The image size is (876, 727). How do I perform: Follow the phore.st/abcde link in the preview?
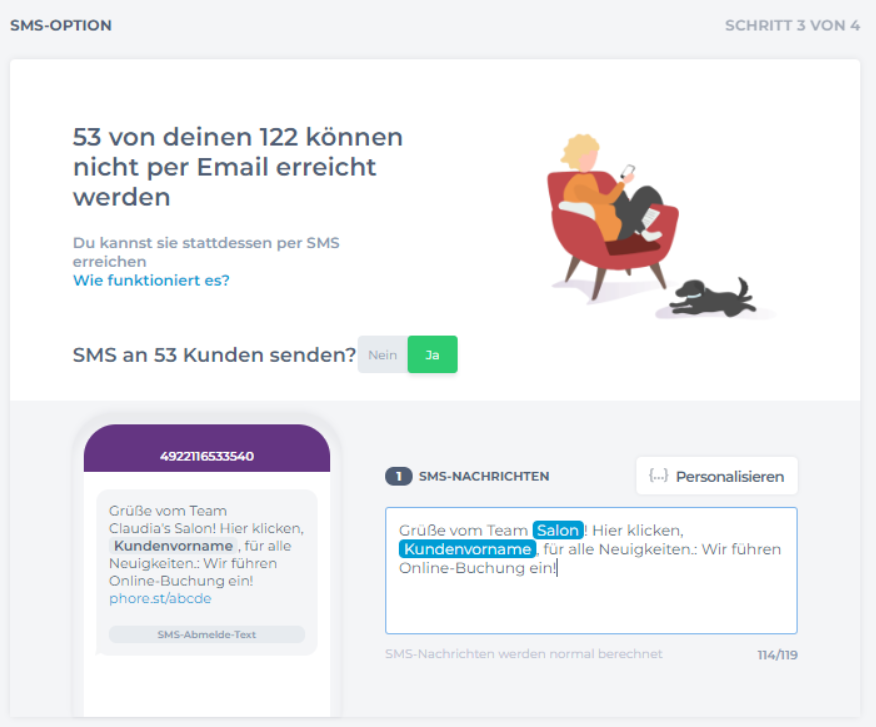coord(160,598)
